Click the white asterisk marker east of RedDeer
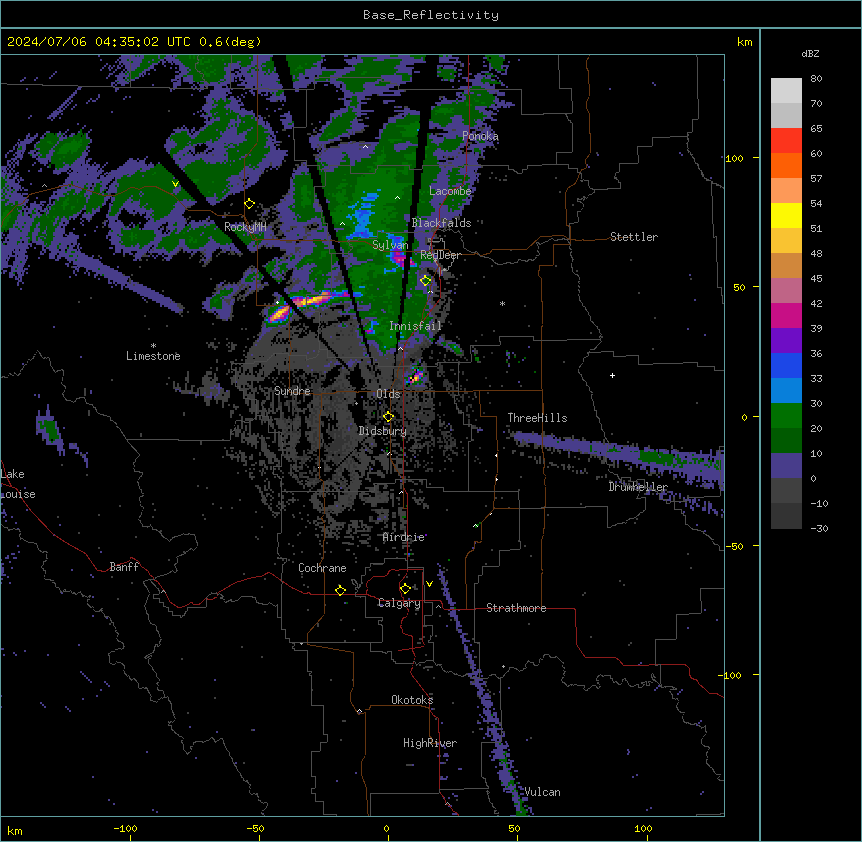 tap(502, 303)
